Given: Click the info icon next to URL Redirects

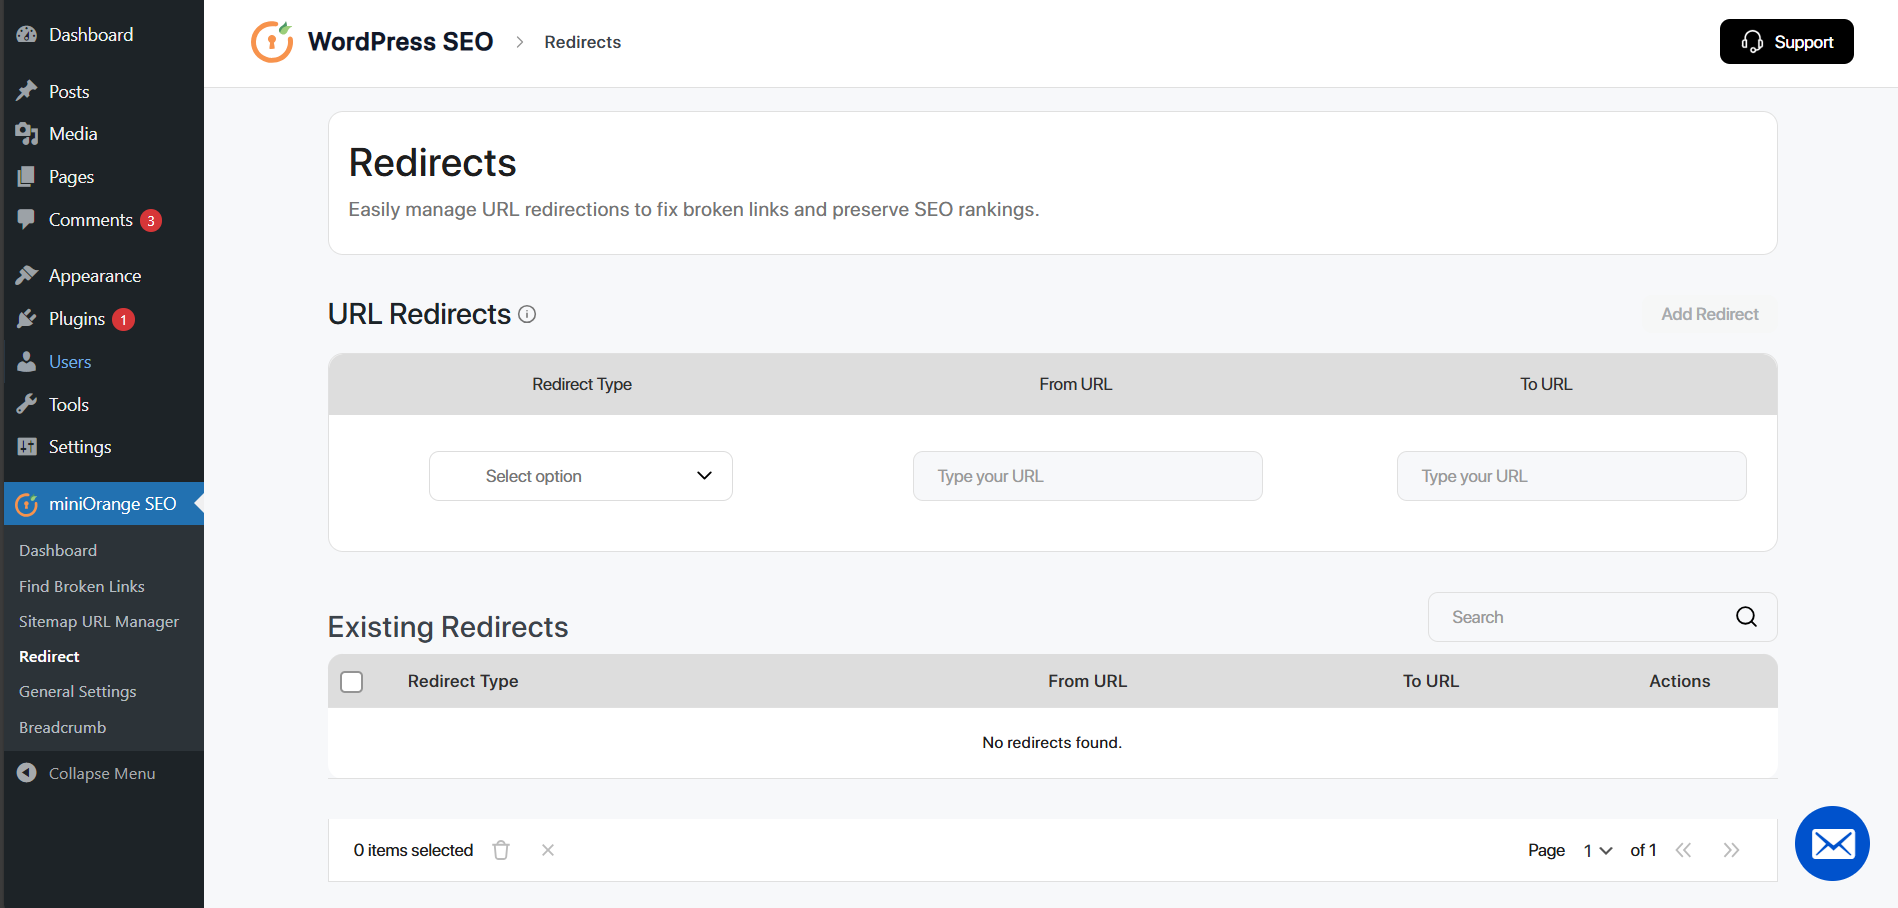Looking at the screenshot, I should pos(527,314).
